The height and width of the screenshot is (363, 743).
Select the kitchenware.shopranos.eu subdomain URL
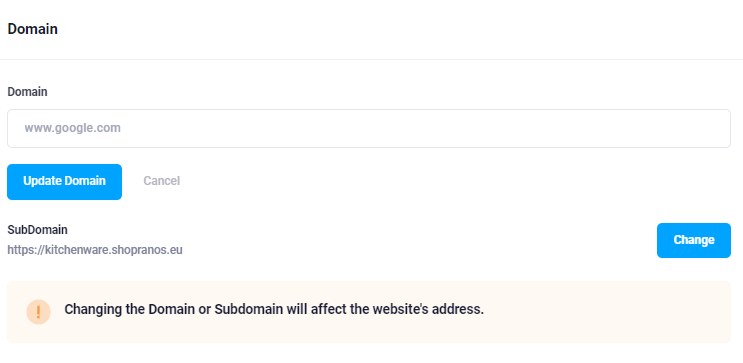click(95, 250)
